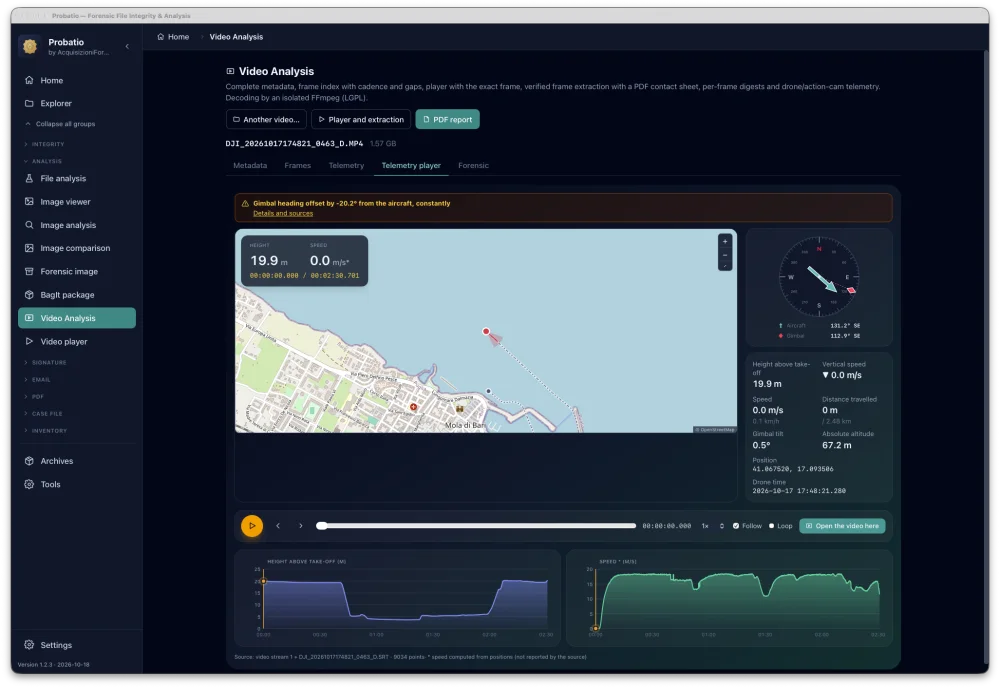This screenshot has height=688, width=1000.
Task: Click the telemetry playback seek bar
Action: (476, 526)
